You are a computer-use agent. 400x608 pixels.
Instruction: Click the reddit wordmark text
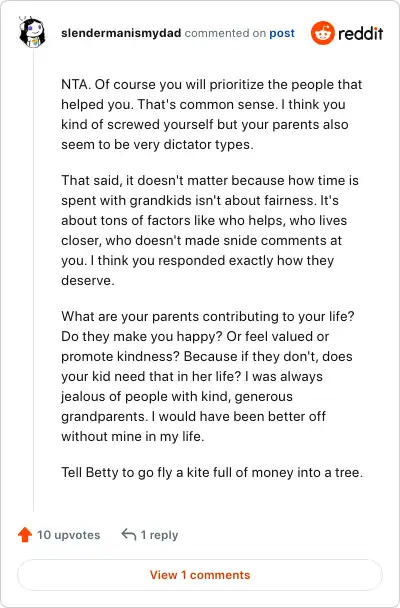[360, 34]
